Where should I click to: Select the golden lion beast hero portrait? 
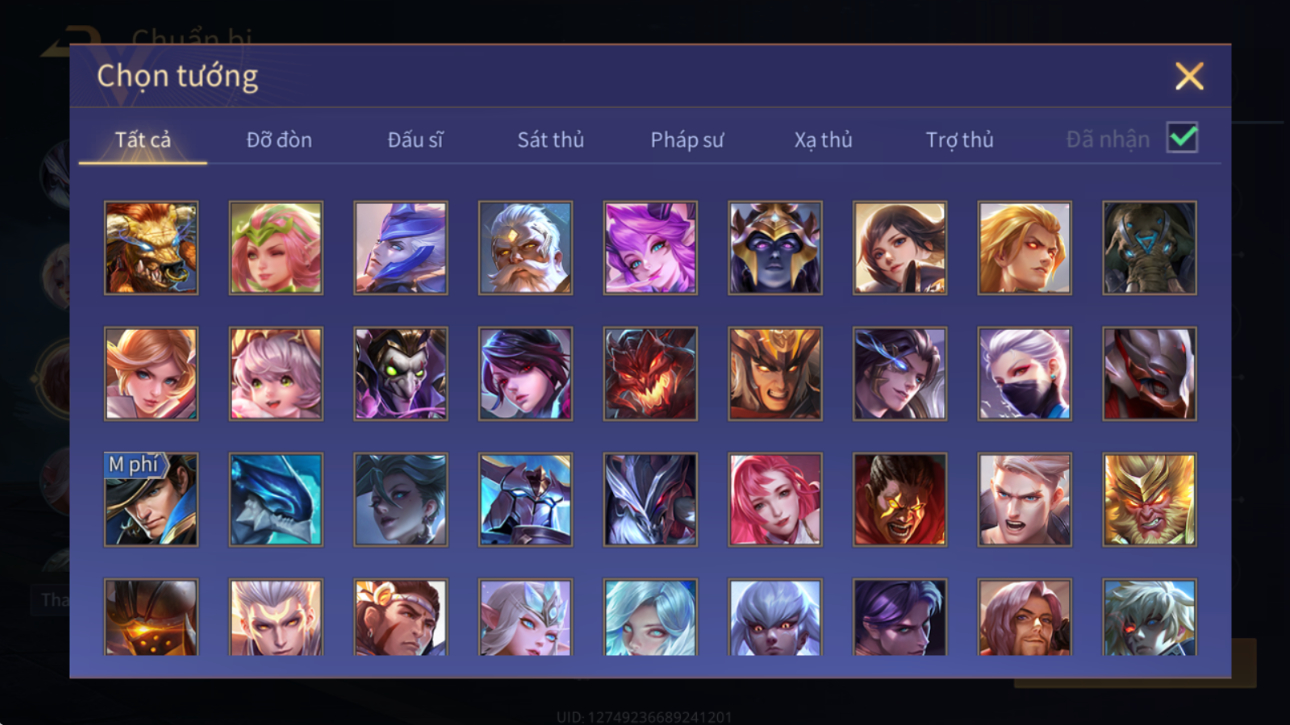pos(151,248)
